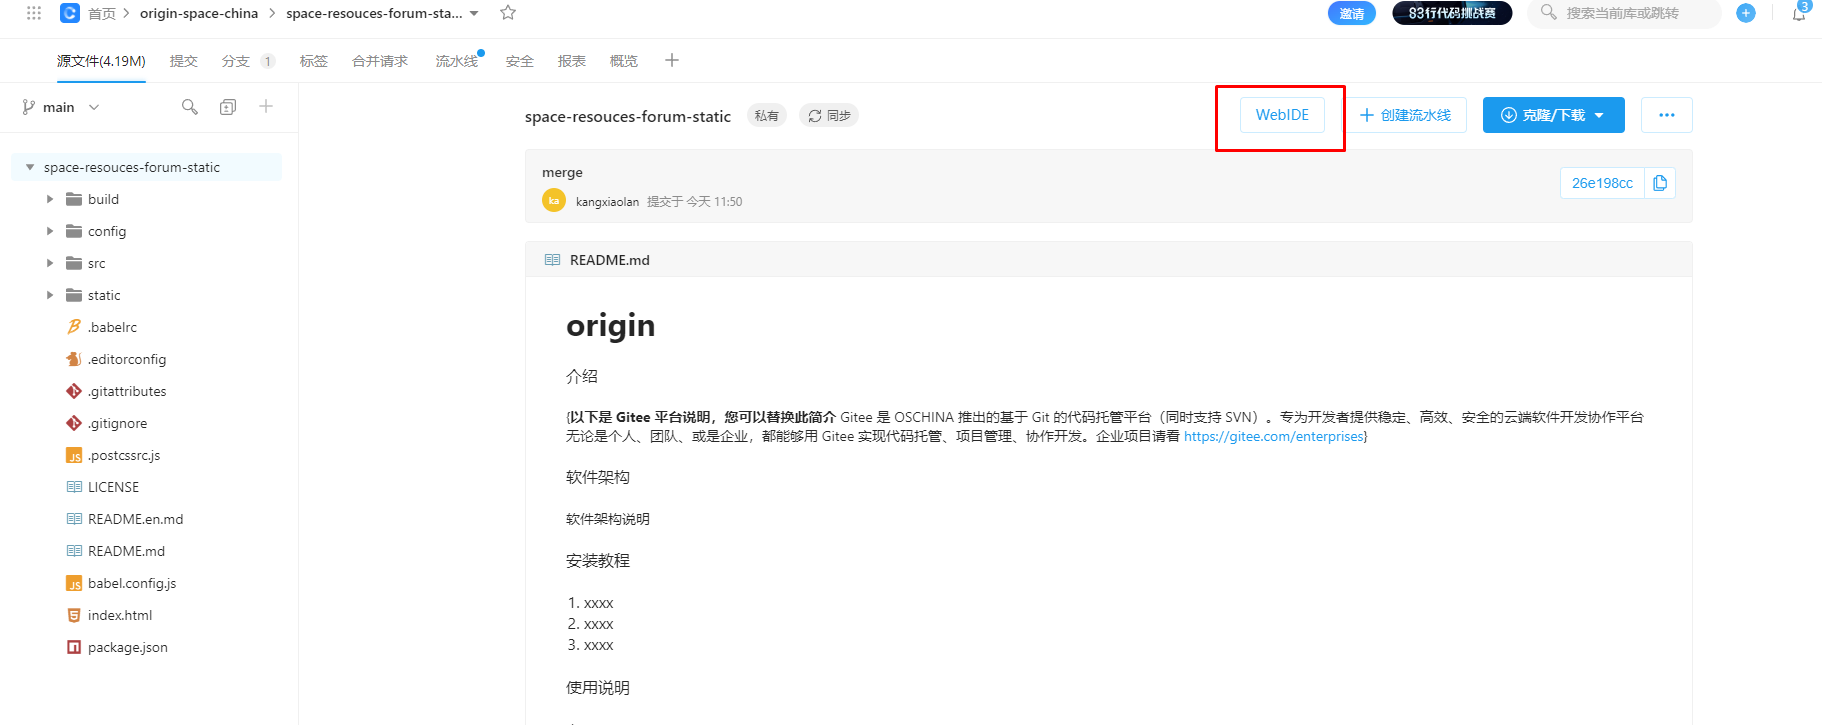The image size is (1822, 725).
Task: Open the apps grid menu icon
Action: [x=34, y=13]
